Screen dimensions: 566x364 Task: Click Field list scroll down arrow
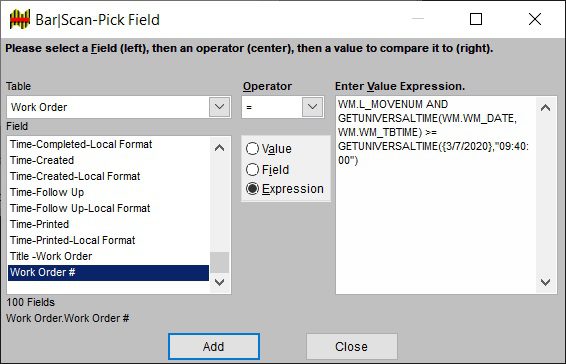point(219,282)
